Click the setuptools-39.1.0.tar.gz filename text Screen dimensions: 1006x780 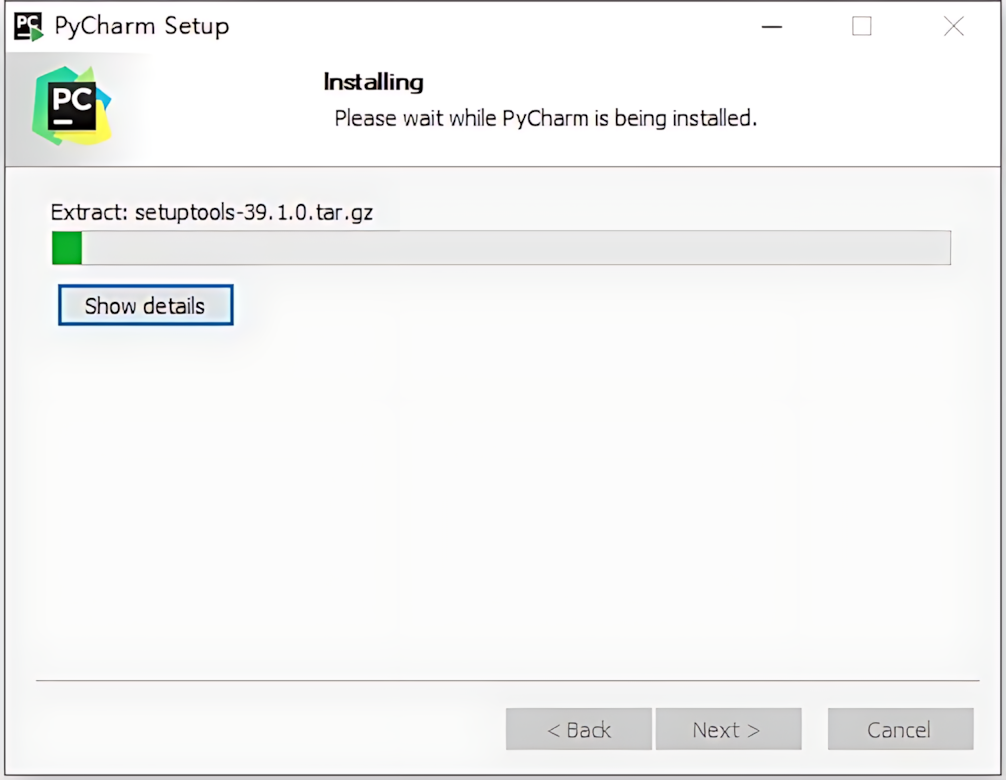253,212
